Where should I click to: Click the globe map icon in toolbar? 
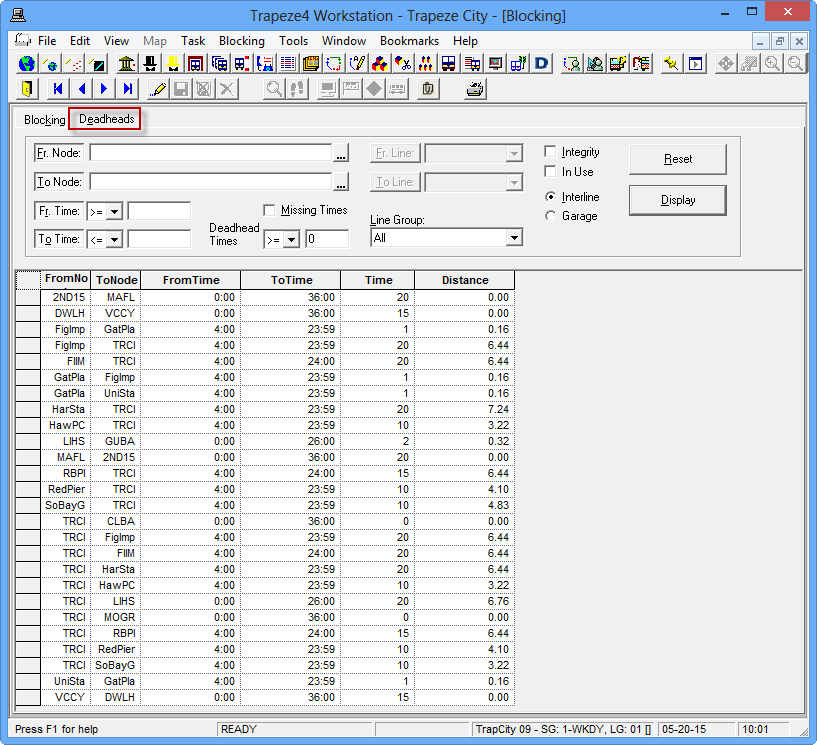[27, 64]
